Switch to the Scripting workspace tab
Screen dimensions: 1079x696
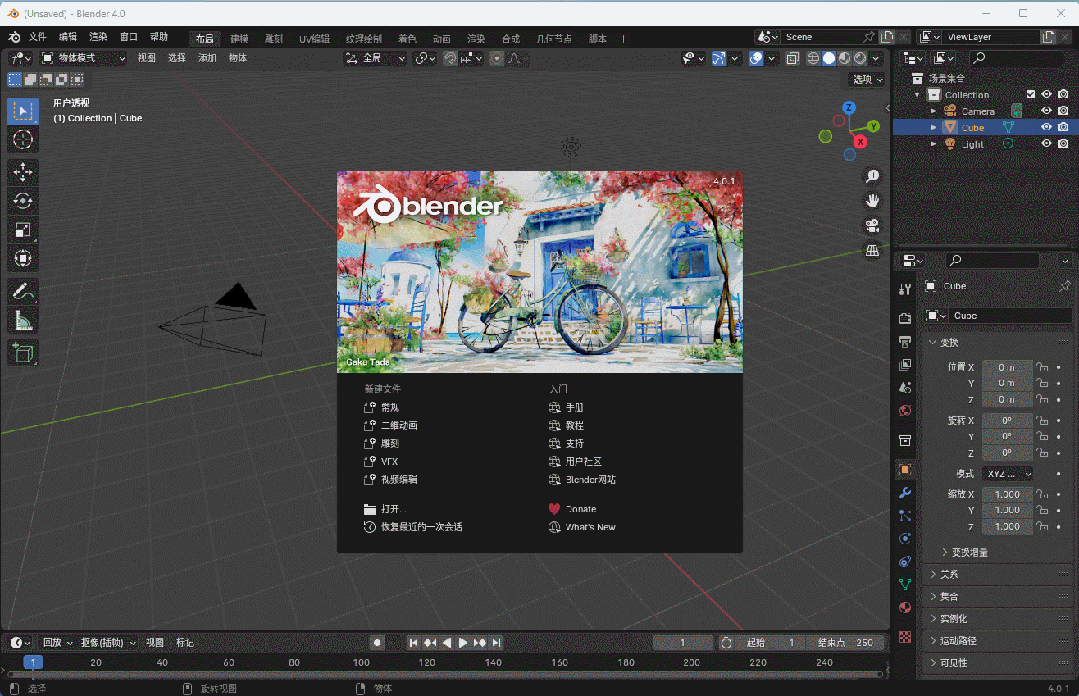598,39
